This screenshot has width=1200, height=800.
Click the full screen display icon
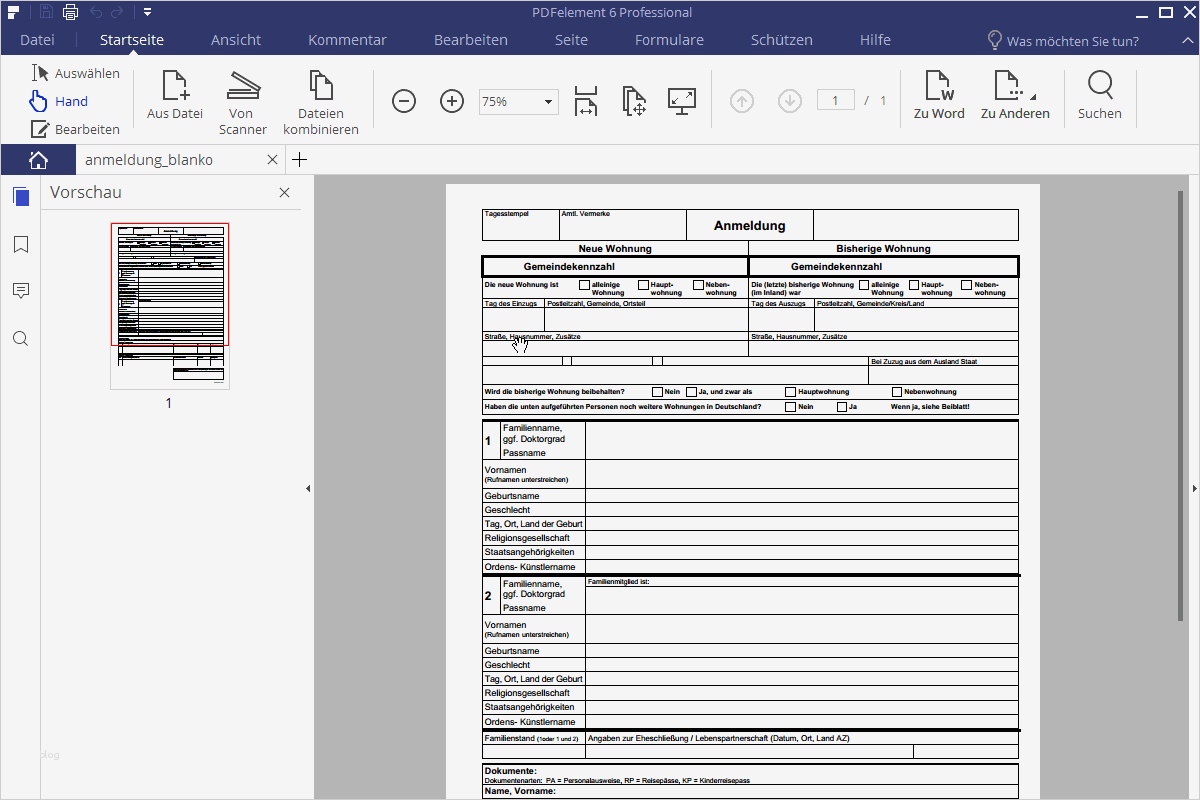click(x=682, y=101)
